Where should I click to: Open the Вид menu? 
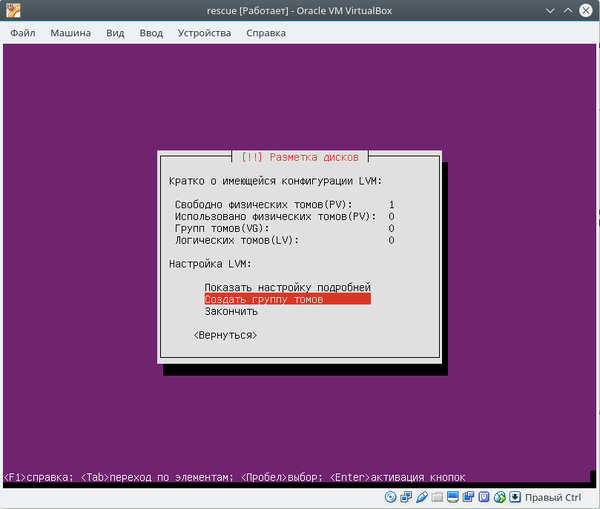(x=115, y=33)
